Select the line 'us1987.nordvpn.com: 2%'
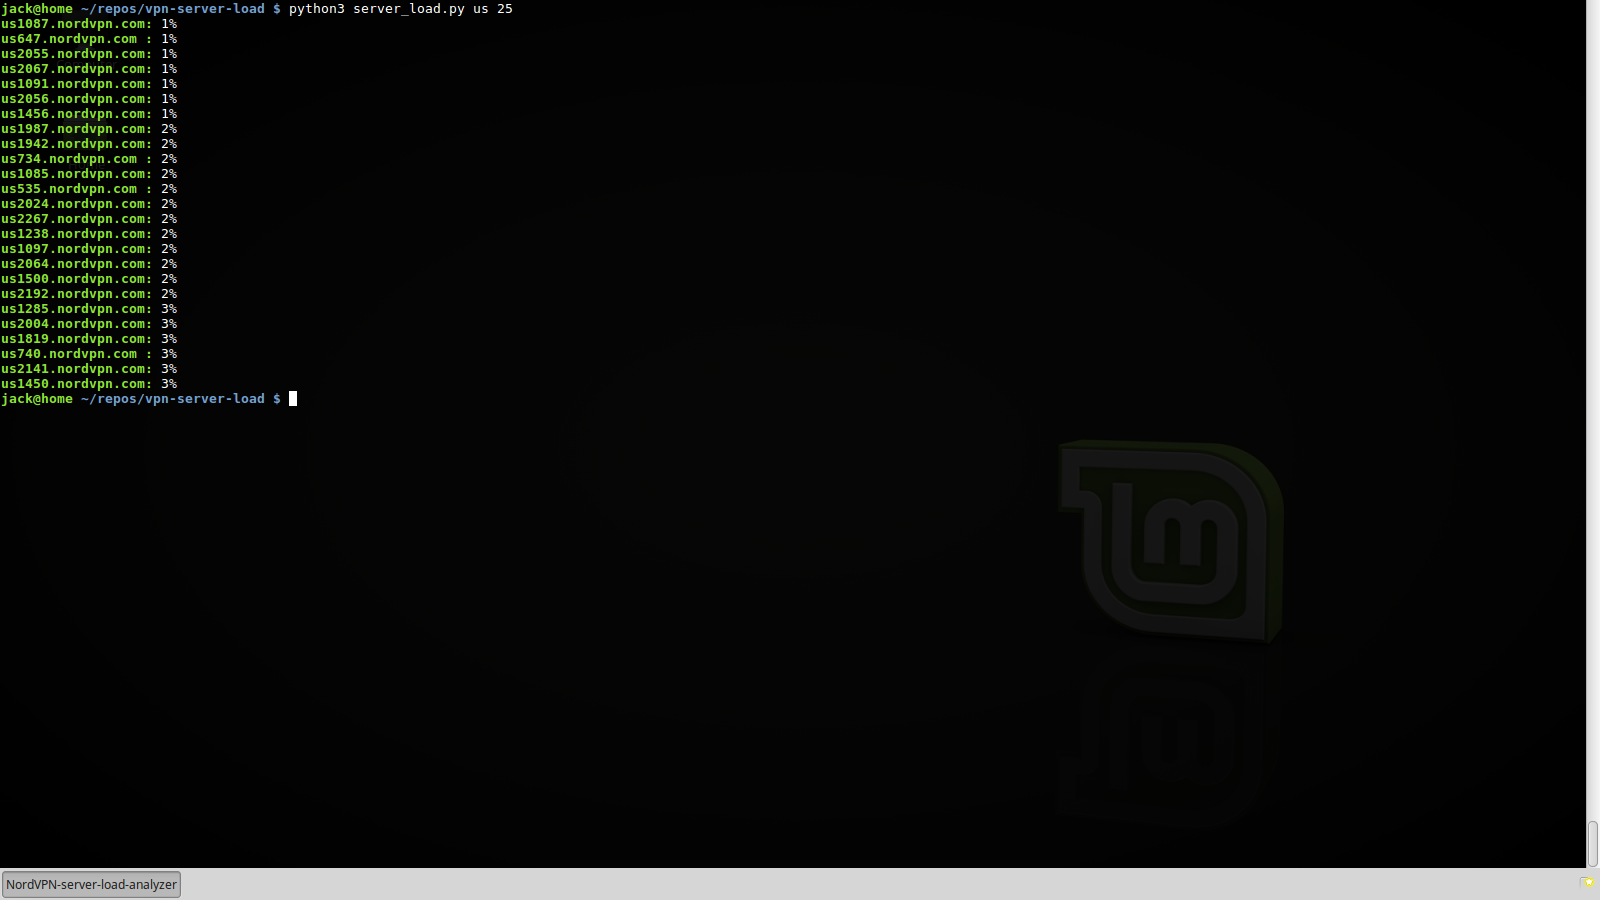This screenshot has width=1600, height=900. click(89, 129)
